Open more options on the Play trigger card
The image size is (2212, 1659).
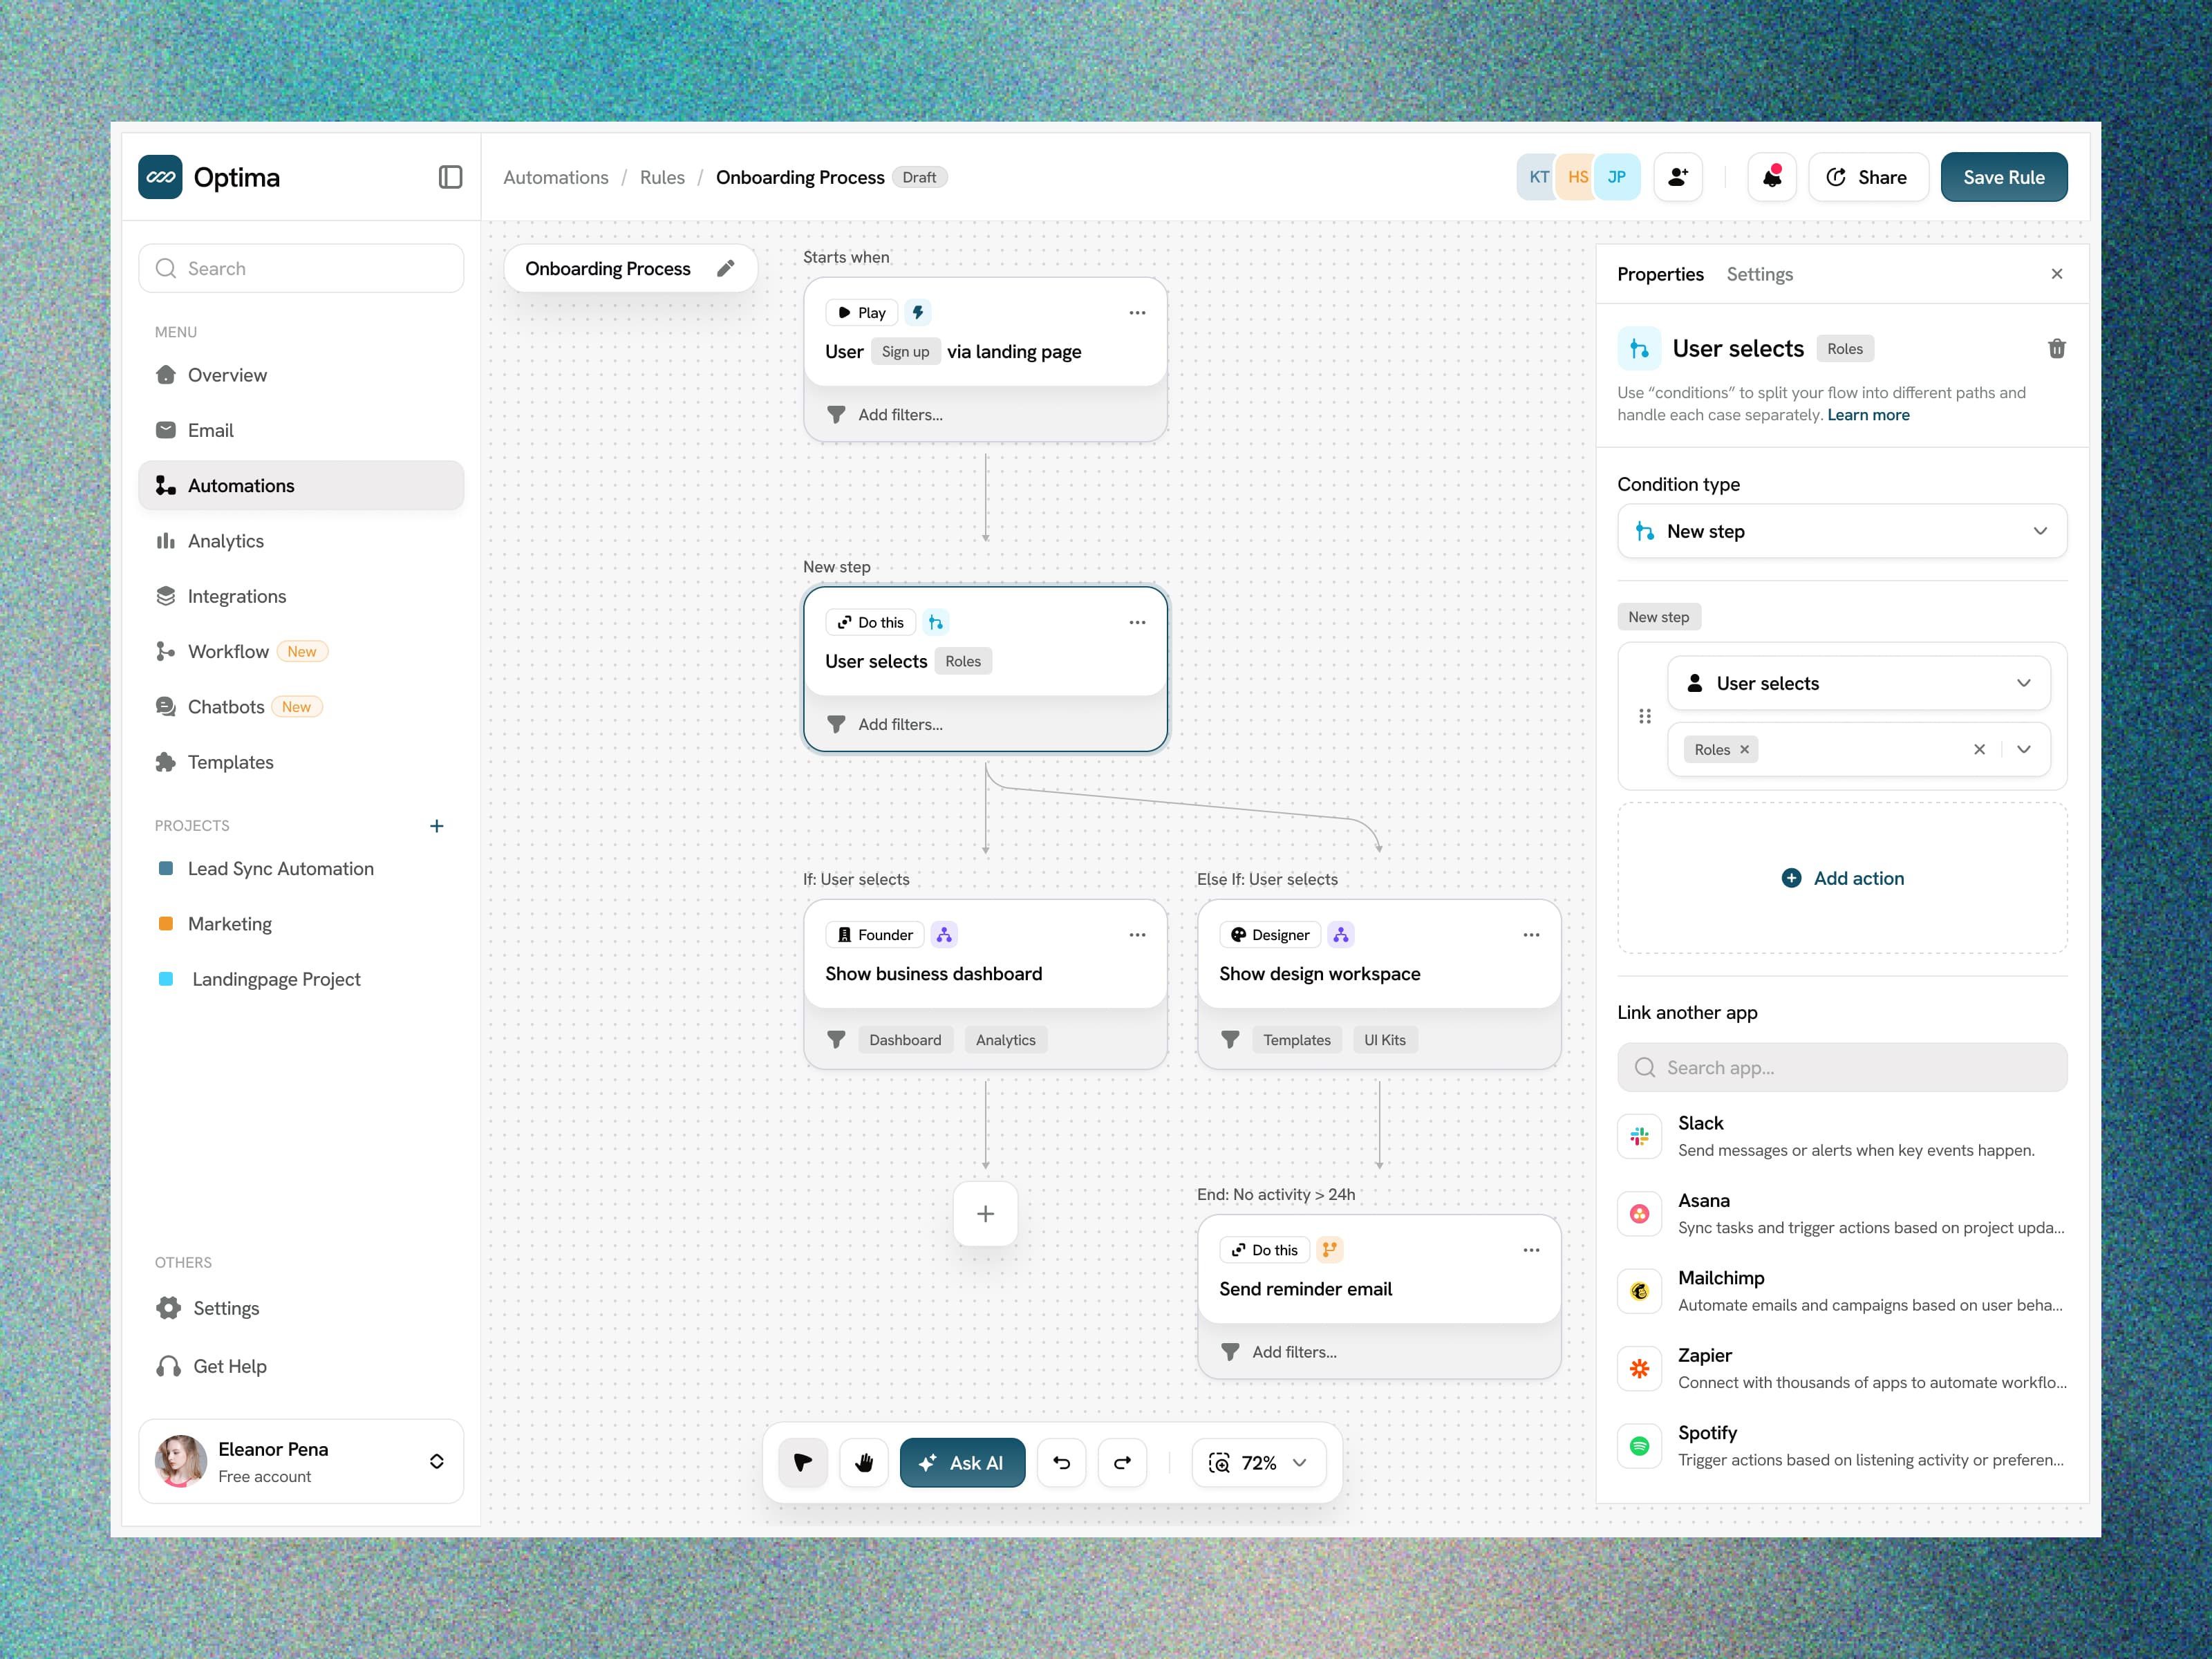[x=1137, y=312]
